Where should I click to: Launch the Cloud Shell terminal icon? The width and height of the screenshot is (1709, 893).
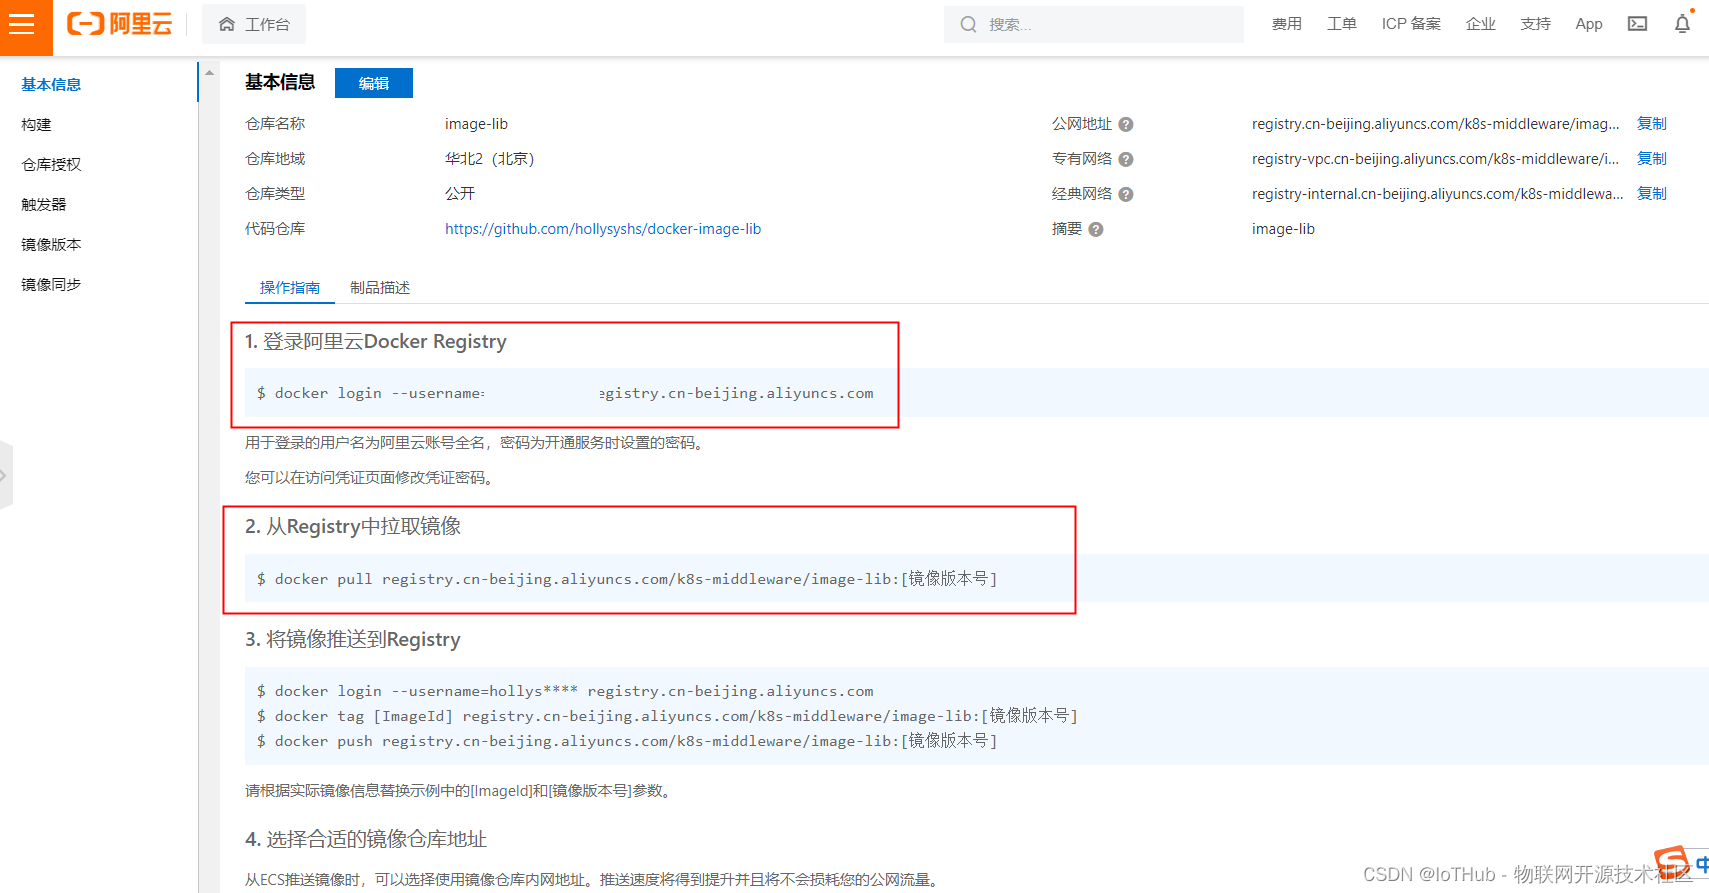pyautogui.click(x=1637, y=24)
